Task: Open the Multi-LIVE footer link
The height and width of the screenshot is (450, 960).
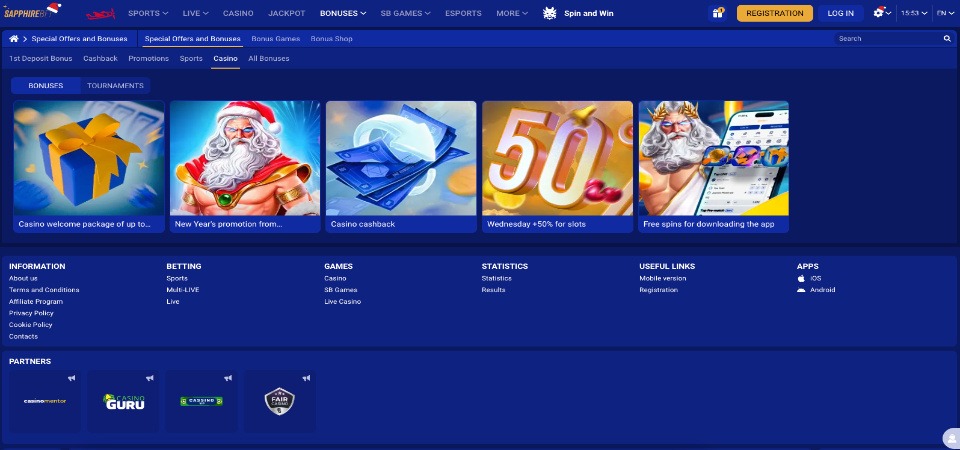Action: pos(182,290)
